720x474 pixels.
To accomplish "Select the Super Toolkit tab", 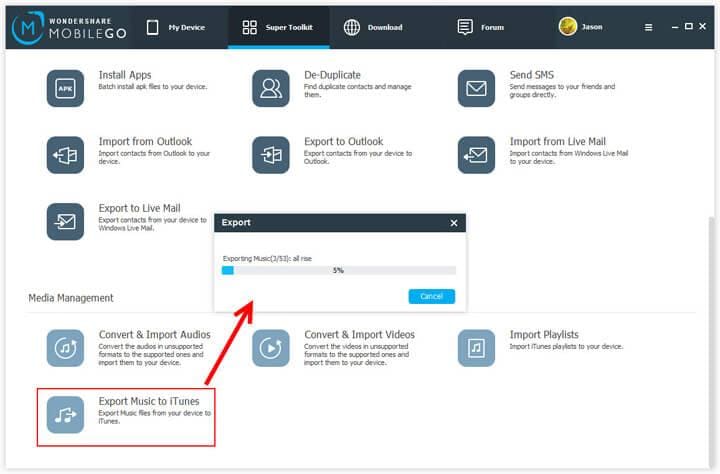I will pyautogui.click(x=278, y=28).
